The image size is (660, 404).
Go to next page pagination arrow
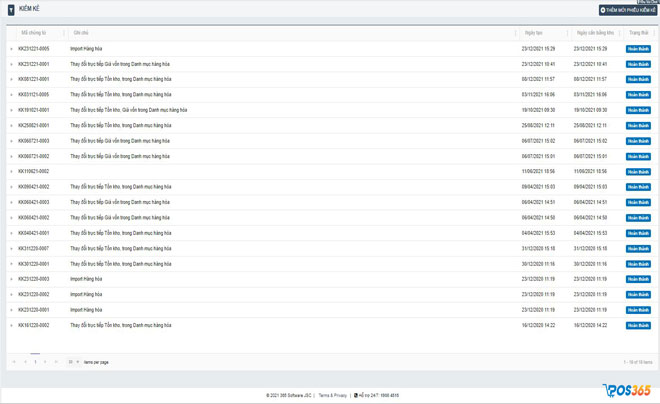click(45, 362)
